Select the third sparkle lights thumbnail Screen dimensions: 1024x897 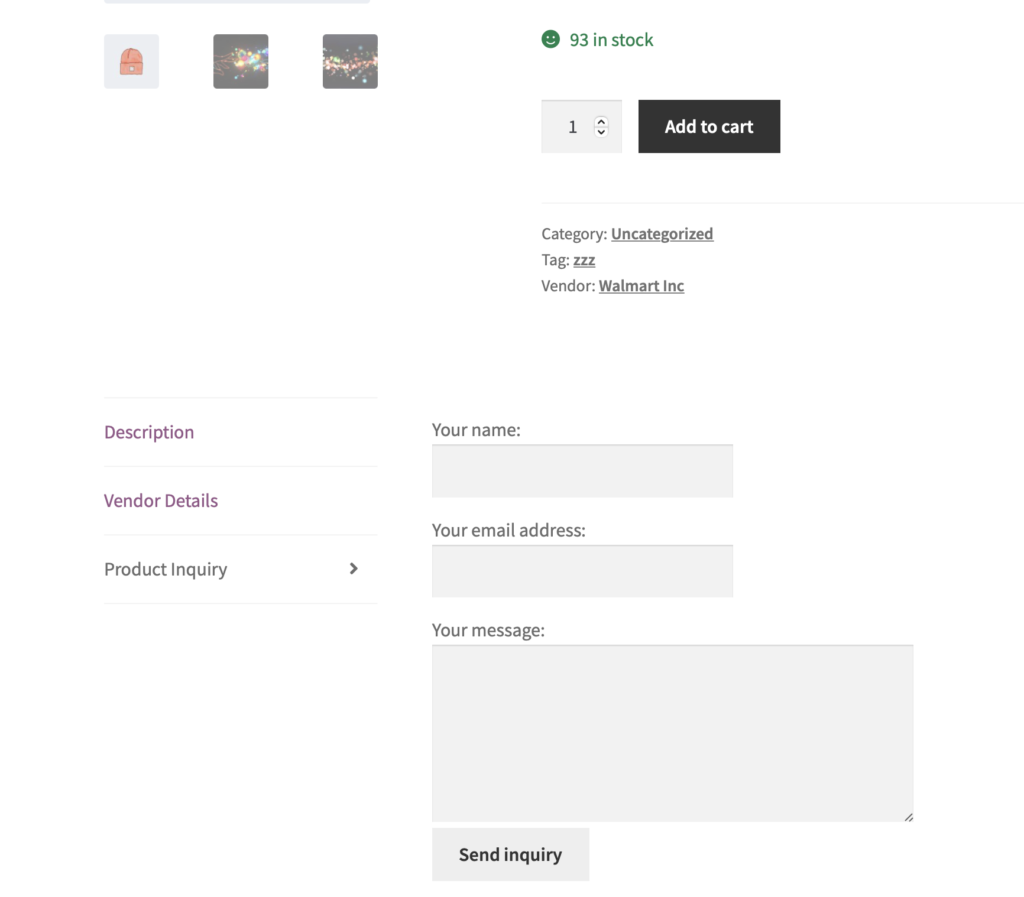click(x=350, y=61)
